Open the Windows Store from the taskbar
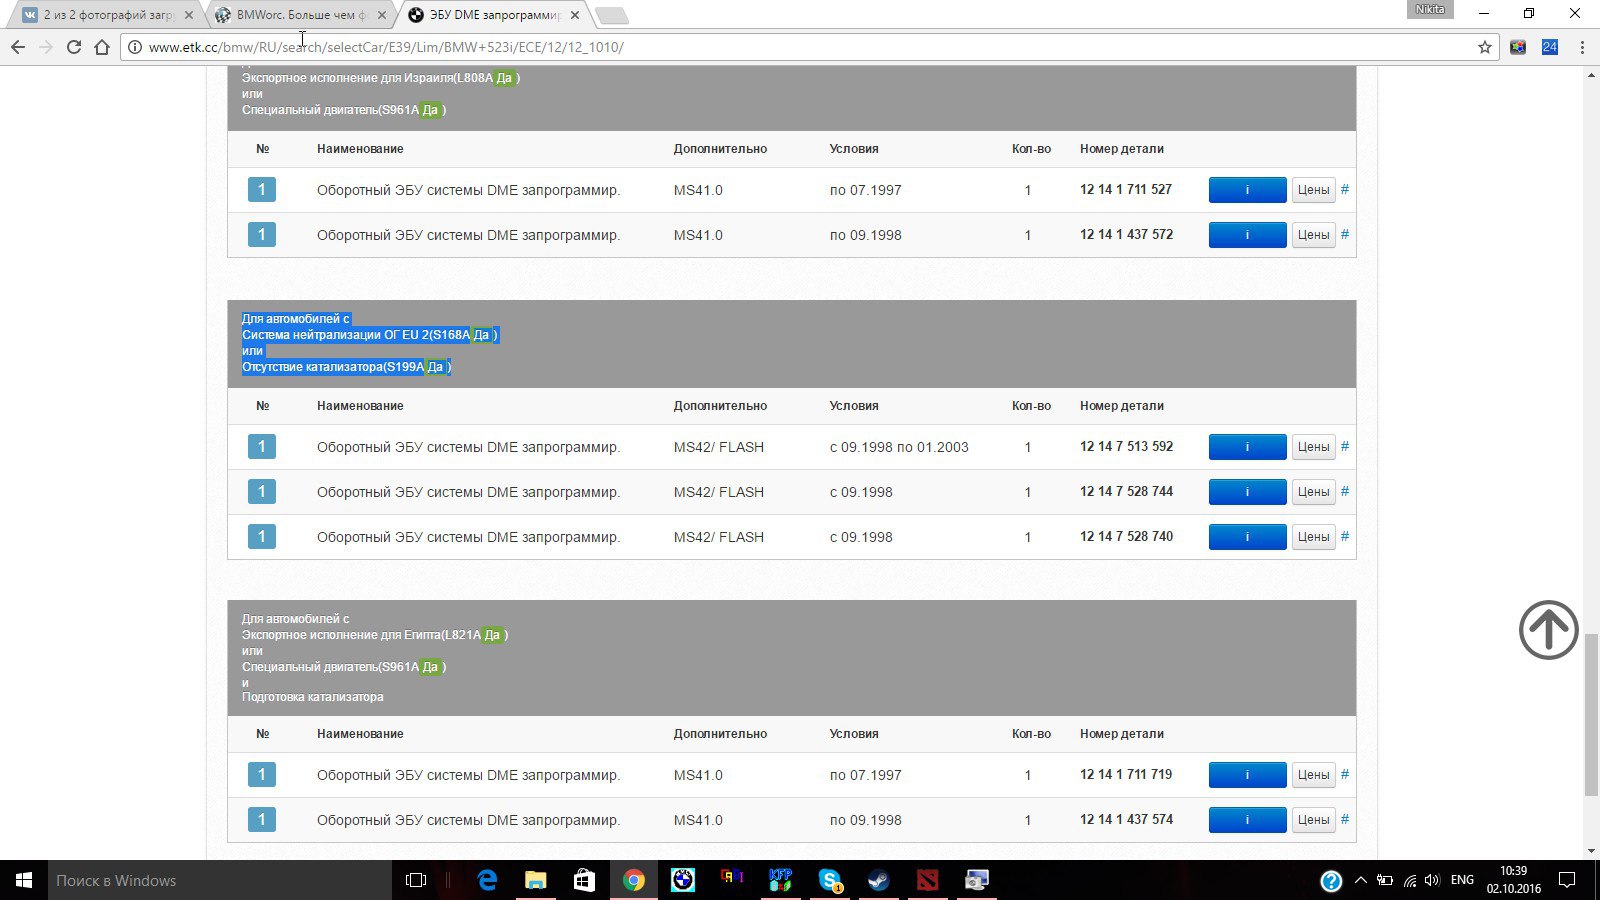This screenshot has height=900, width=1600. point(585,880)
